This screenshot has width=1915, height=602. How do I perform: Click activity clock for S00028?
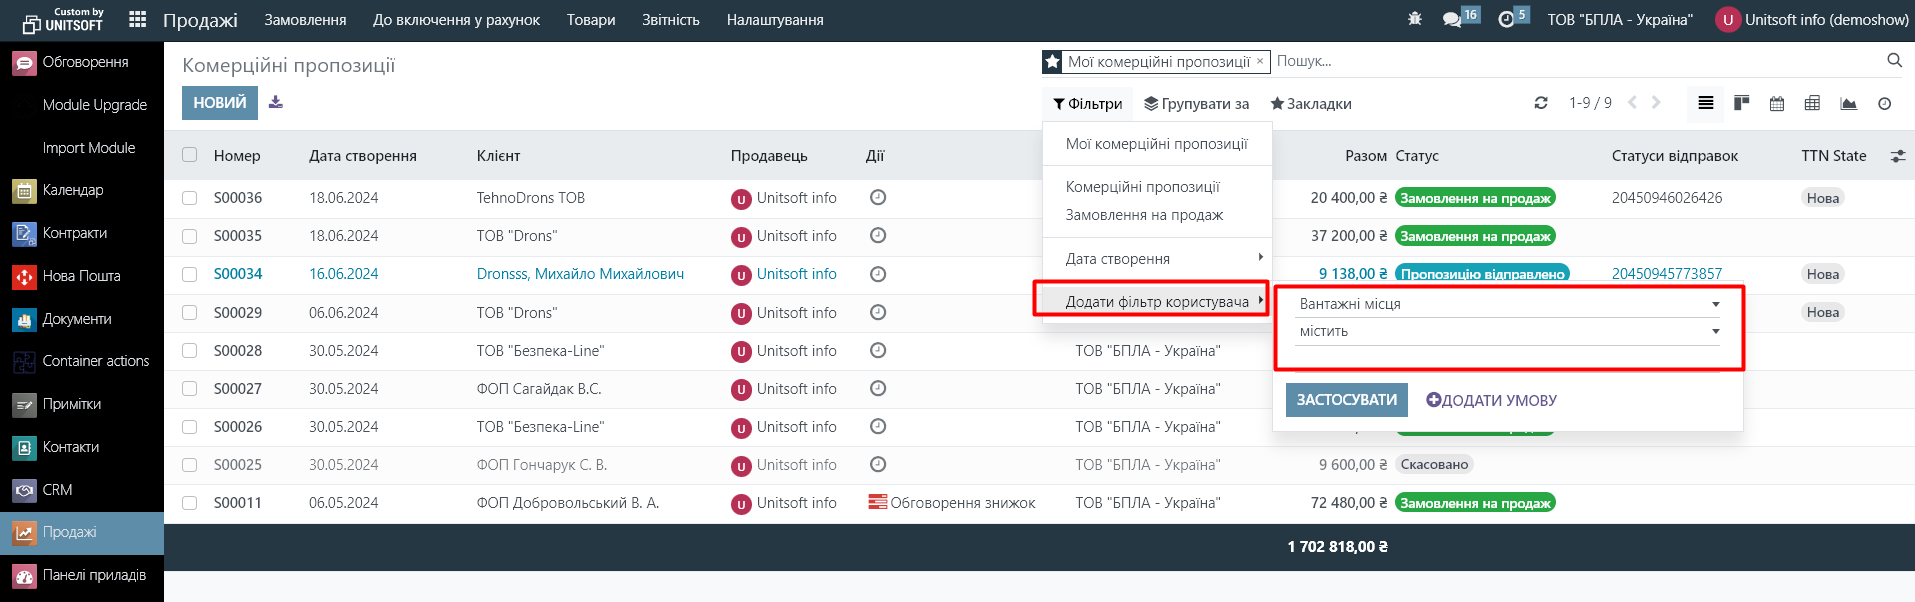[878, 351]
